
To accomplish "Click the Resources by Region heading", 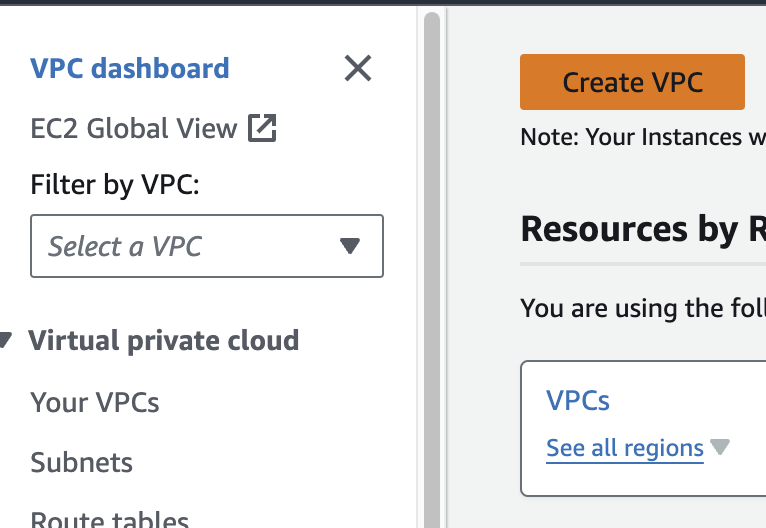I will pyautogui.click(x=642, y=230).
